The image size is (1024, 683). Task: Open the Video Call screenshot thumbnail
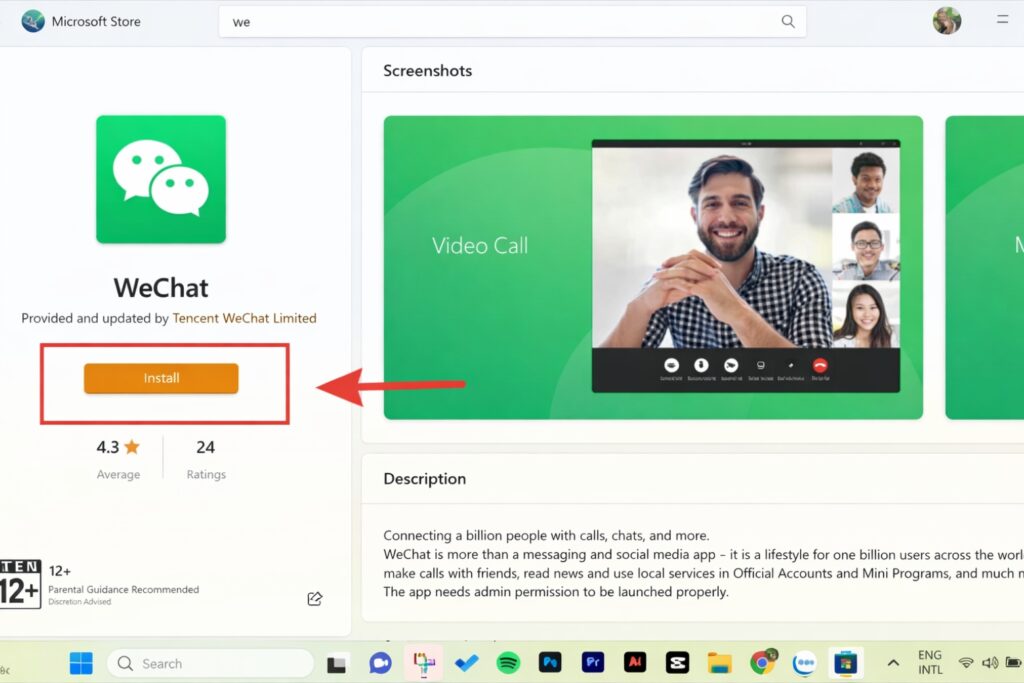tap(653, 268)
